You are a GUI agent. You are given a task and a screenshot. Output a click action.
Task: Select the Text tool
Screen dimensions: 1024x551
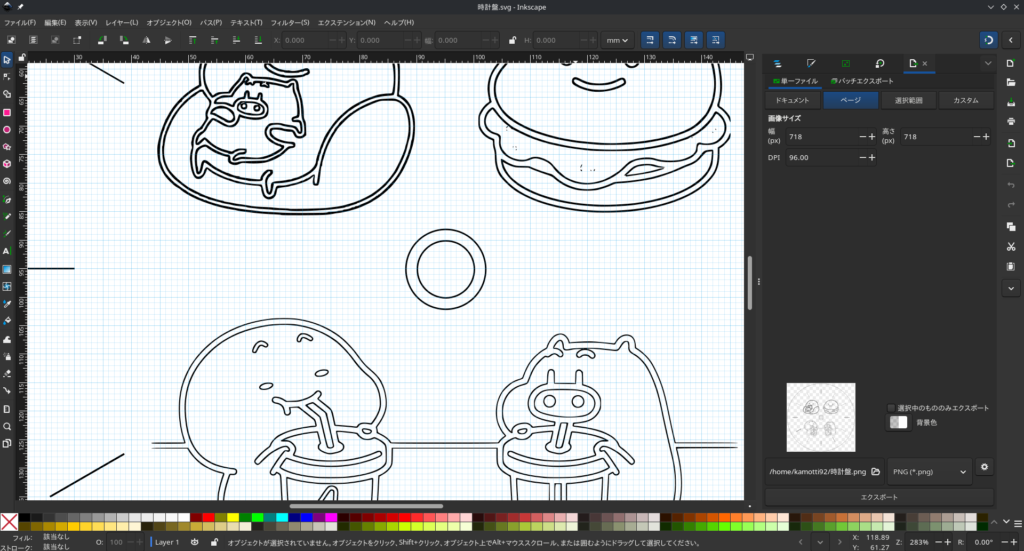[7, 251]
